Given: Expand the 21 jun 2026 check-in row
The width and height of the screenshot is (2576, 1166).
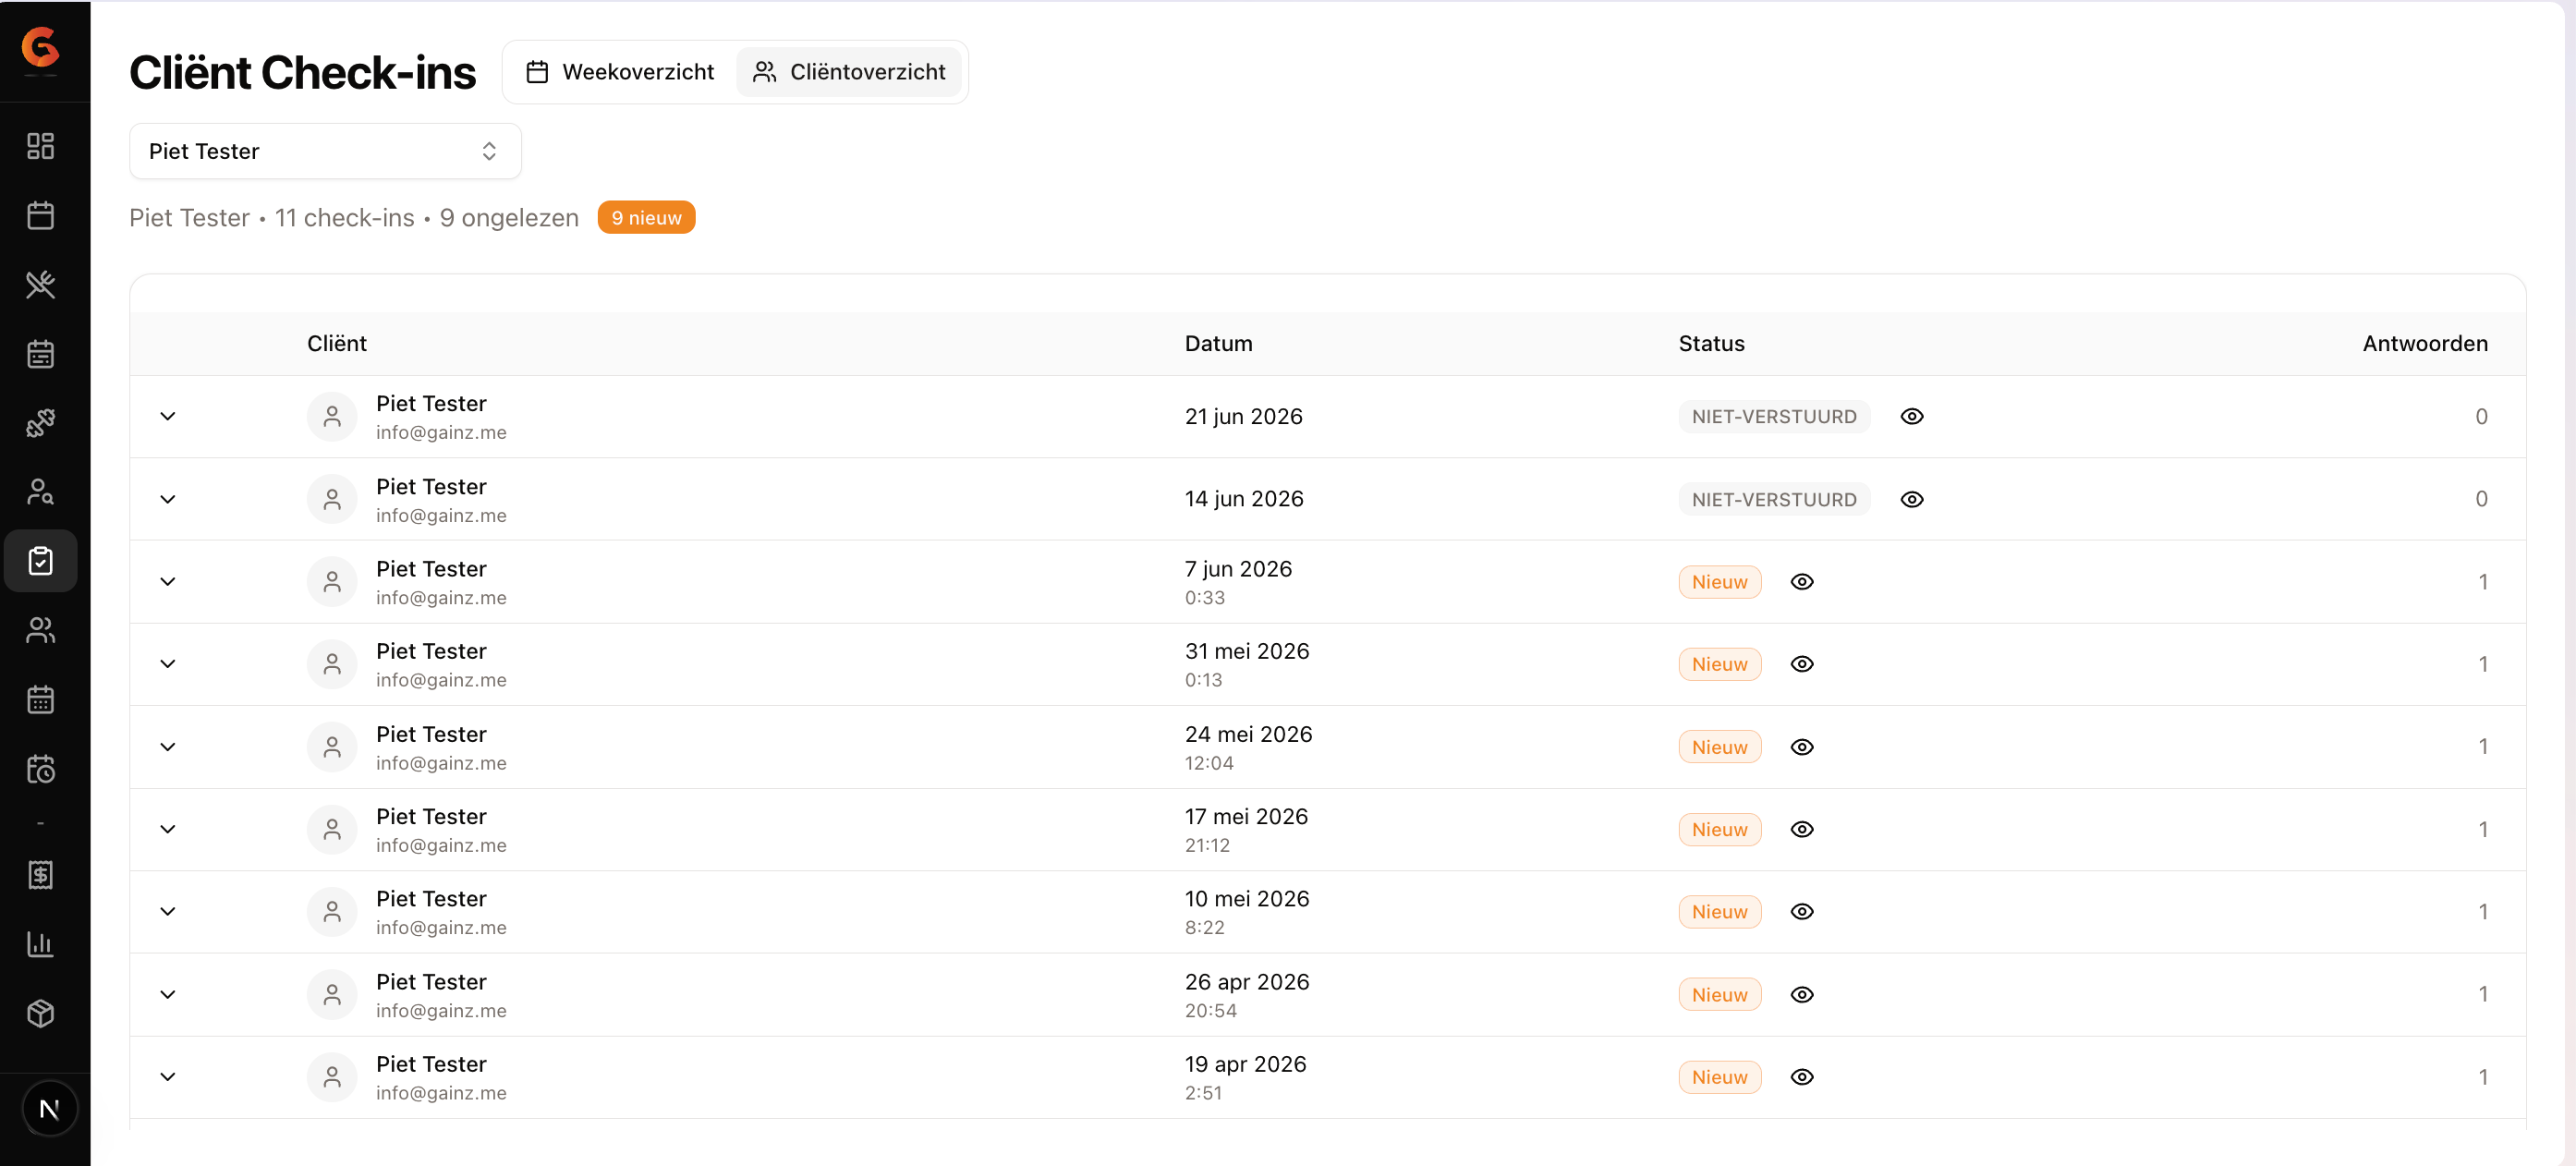Looking at the screenshot, I should pos(168,416).
